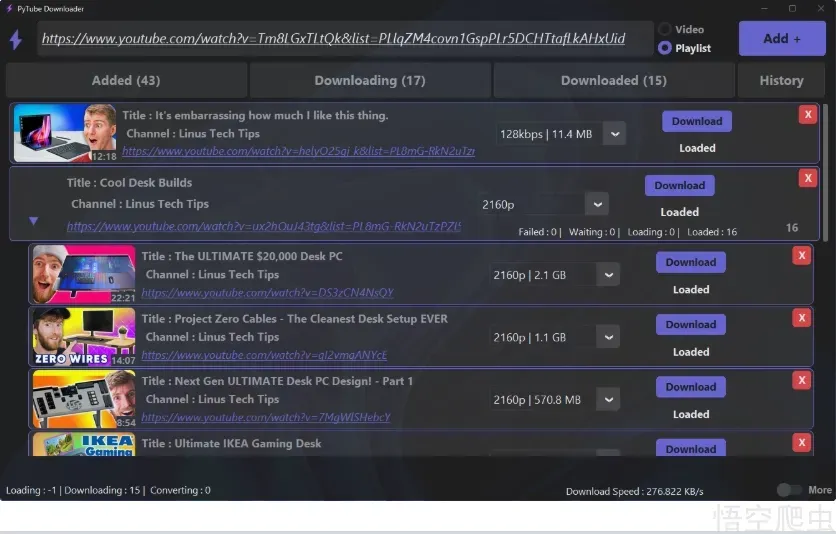
Task: Open the 128kbps | 11.4 MB quality dropdown
Action: [x=615, y=134]
